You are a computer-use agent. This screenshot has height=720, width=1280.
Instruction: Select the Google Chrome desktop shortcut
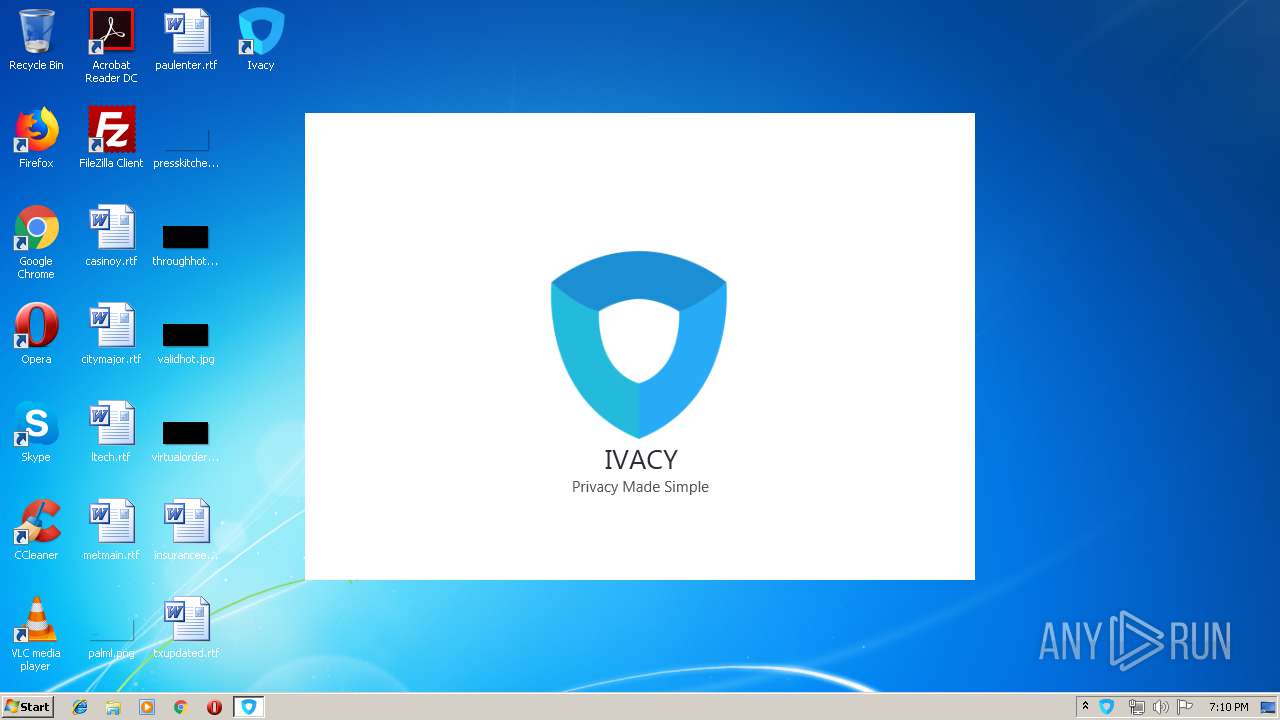(x=36, y=243)
